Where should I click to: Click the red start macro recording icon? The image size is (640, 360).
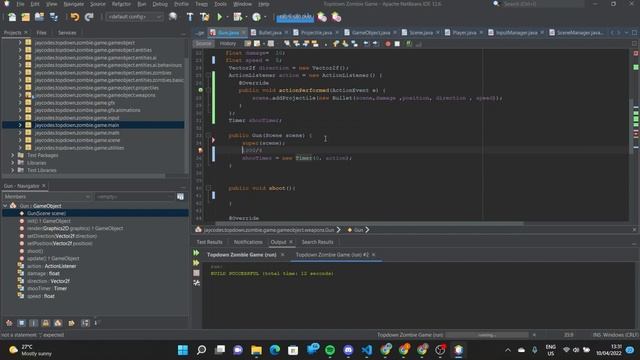pos(388,44)
